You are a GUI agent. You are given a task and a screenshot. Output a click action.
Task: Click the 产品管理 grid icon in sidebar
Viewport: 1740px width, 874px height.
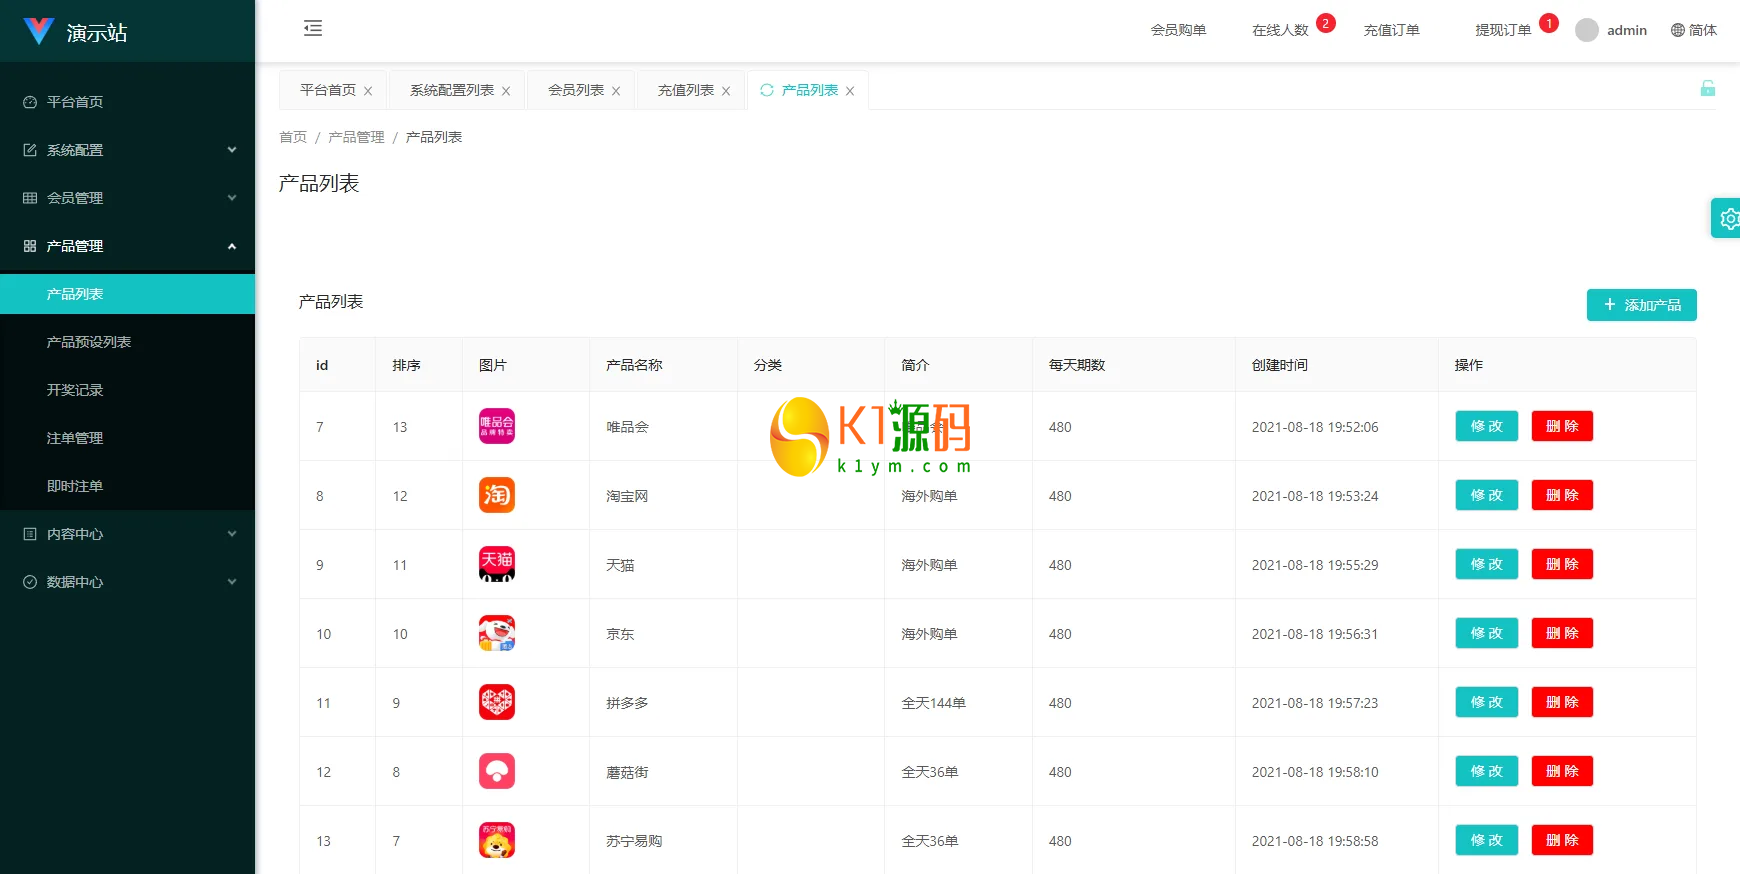tap(30, 246)
